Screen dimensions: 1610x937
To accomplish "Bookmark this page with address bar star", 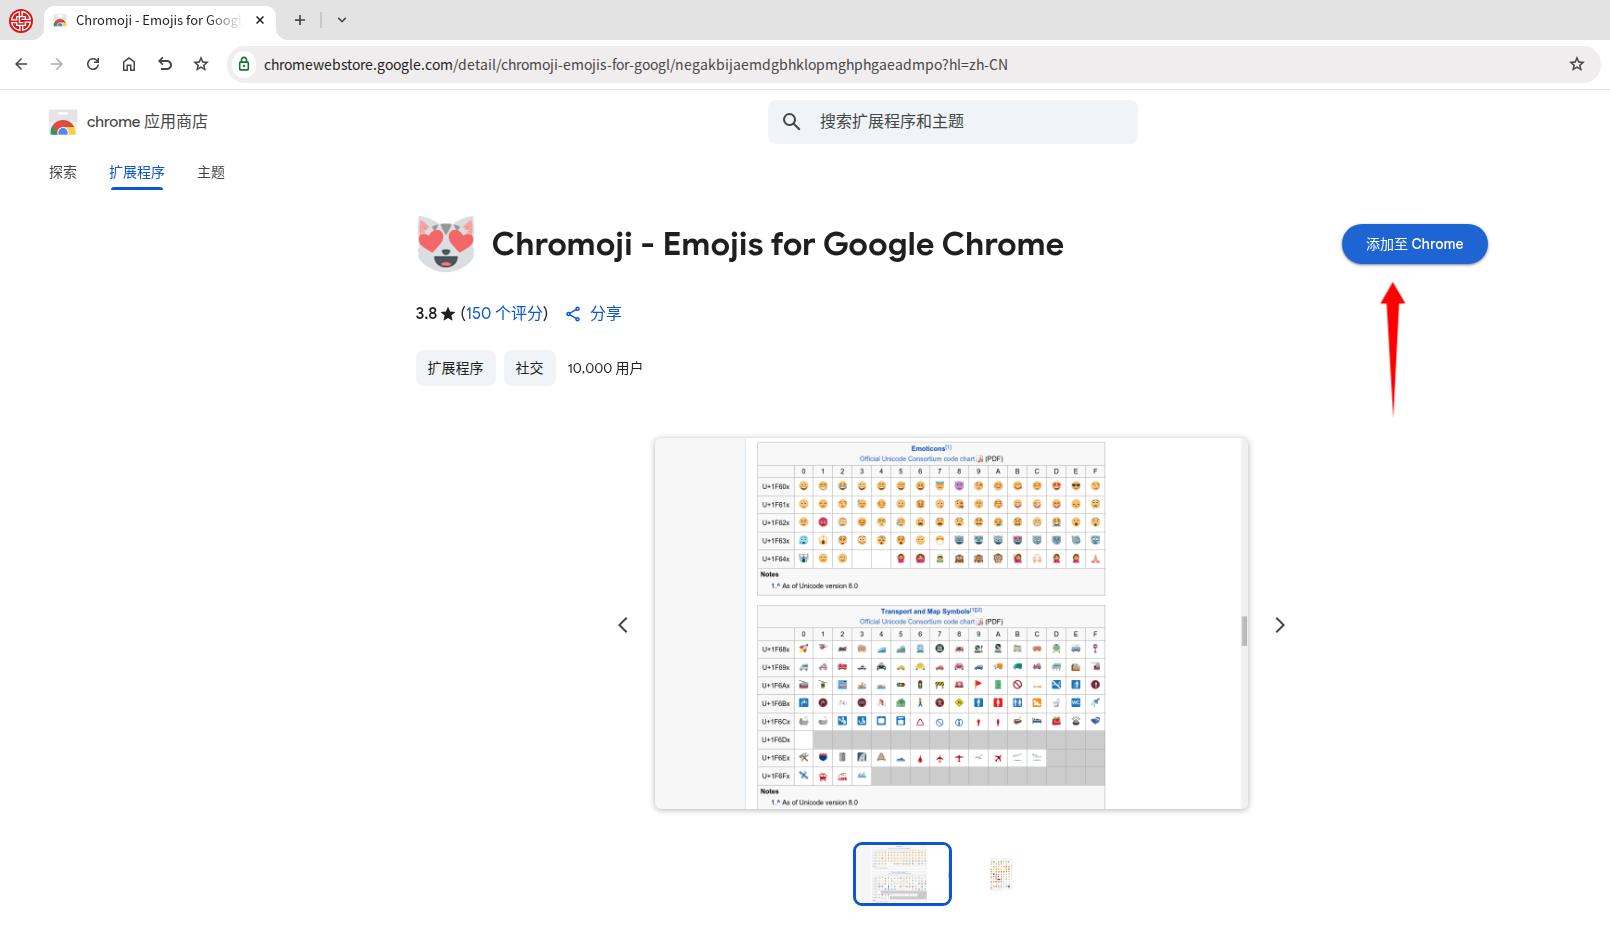I will point(1577,64).
